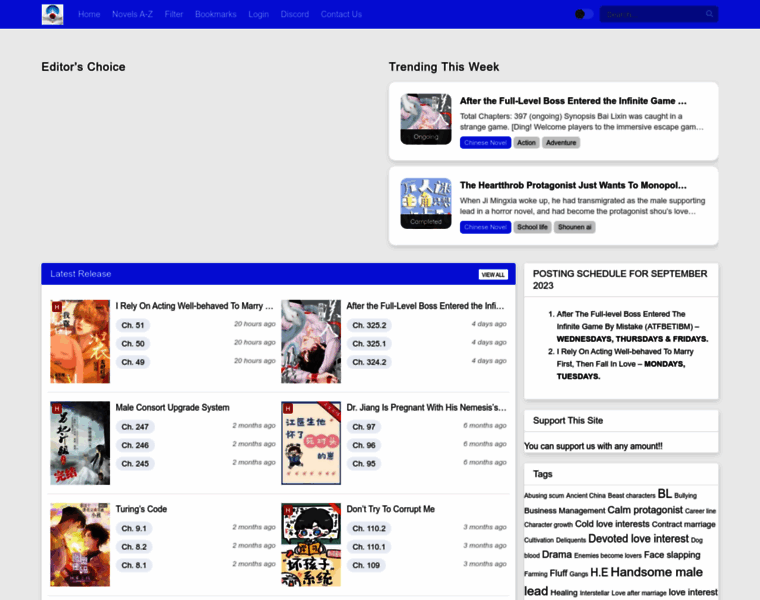The height and width of the screenshot is (600, 760).
Task: Click Chinese Novel tag on first trending card
Action: pyautogui.click(x=485, y=142)
